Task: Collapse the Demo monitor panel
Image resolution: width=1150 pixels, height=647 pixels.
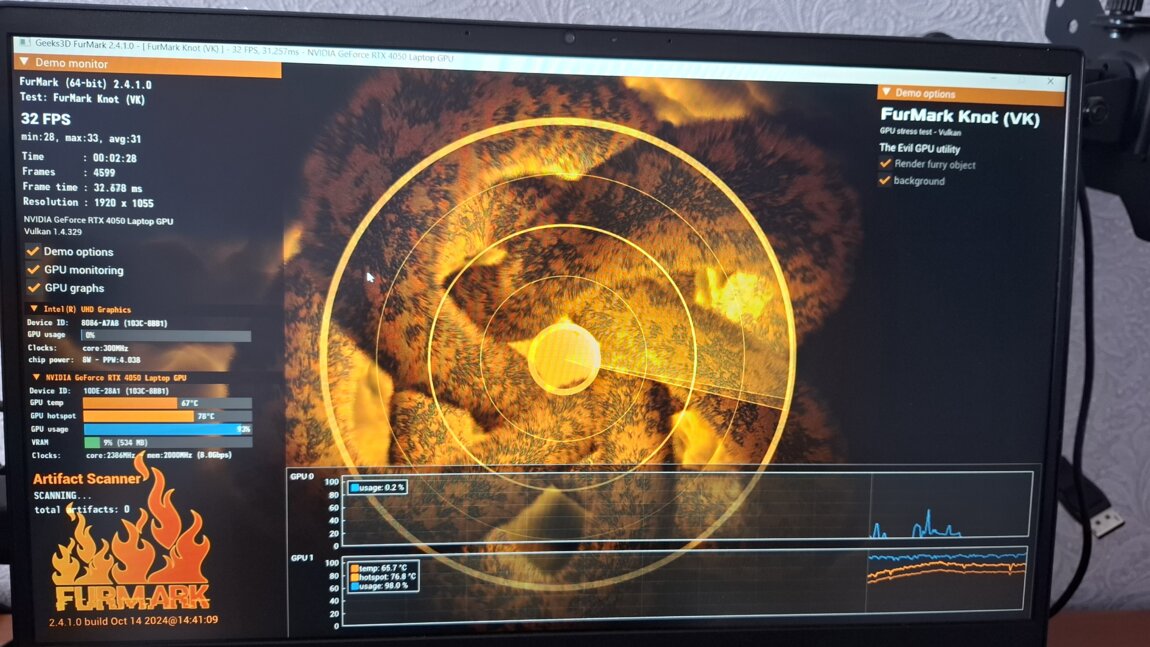Action: click(25, 63)
